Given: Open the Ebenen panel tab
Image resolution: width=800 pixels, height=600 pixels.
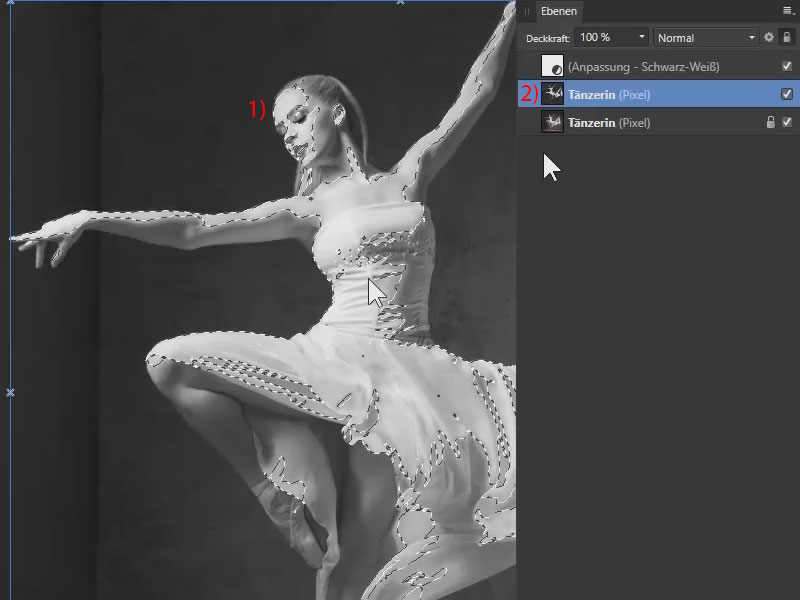Looking at the screenshot, I should pyautogui.click(x=559, y=11).
